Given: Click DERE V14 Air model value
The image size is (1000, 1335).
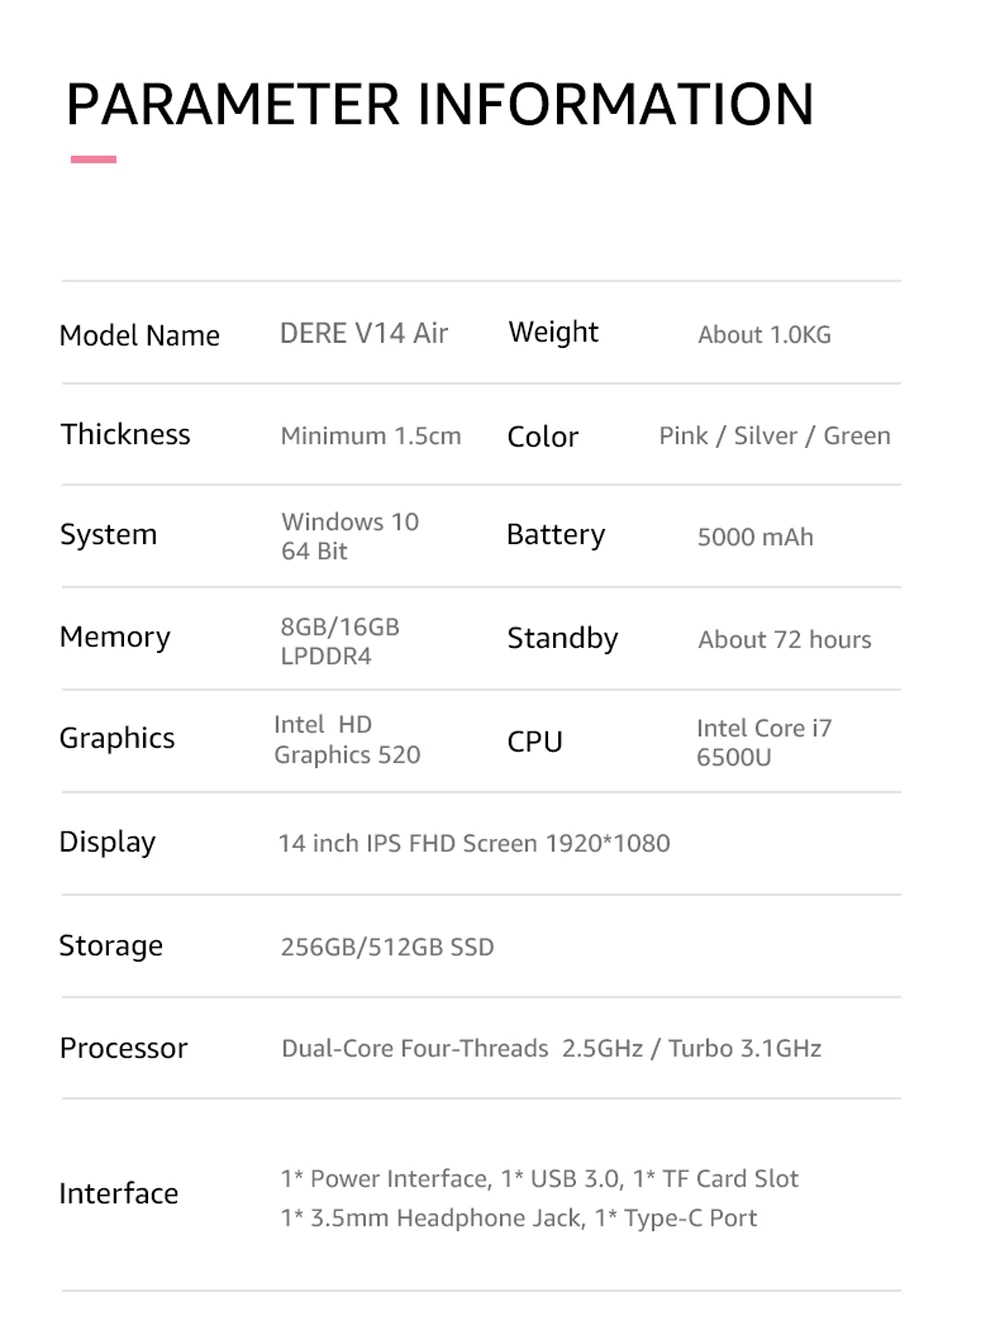Looking at the screenshot, I should (x=364, y=333).
